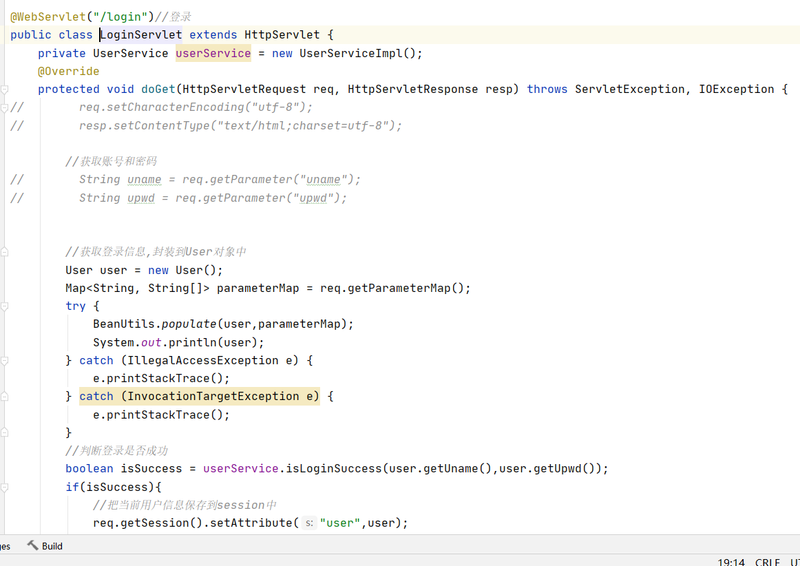Click UserServiceImpl constructor call

pos(359,53)
